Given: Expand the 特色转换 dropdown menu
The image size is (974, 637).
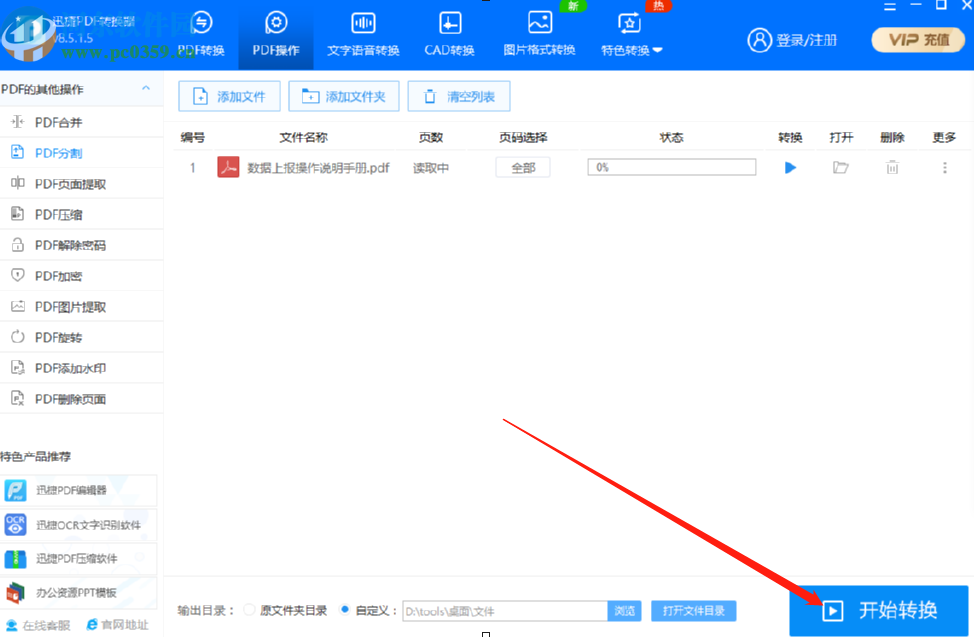Looking at the screenshot, I should pyautogui.click(x=631, y=48).
